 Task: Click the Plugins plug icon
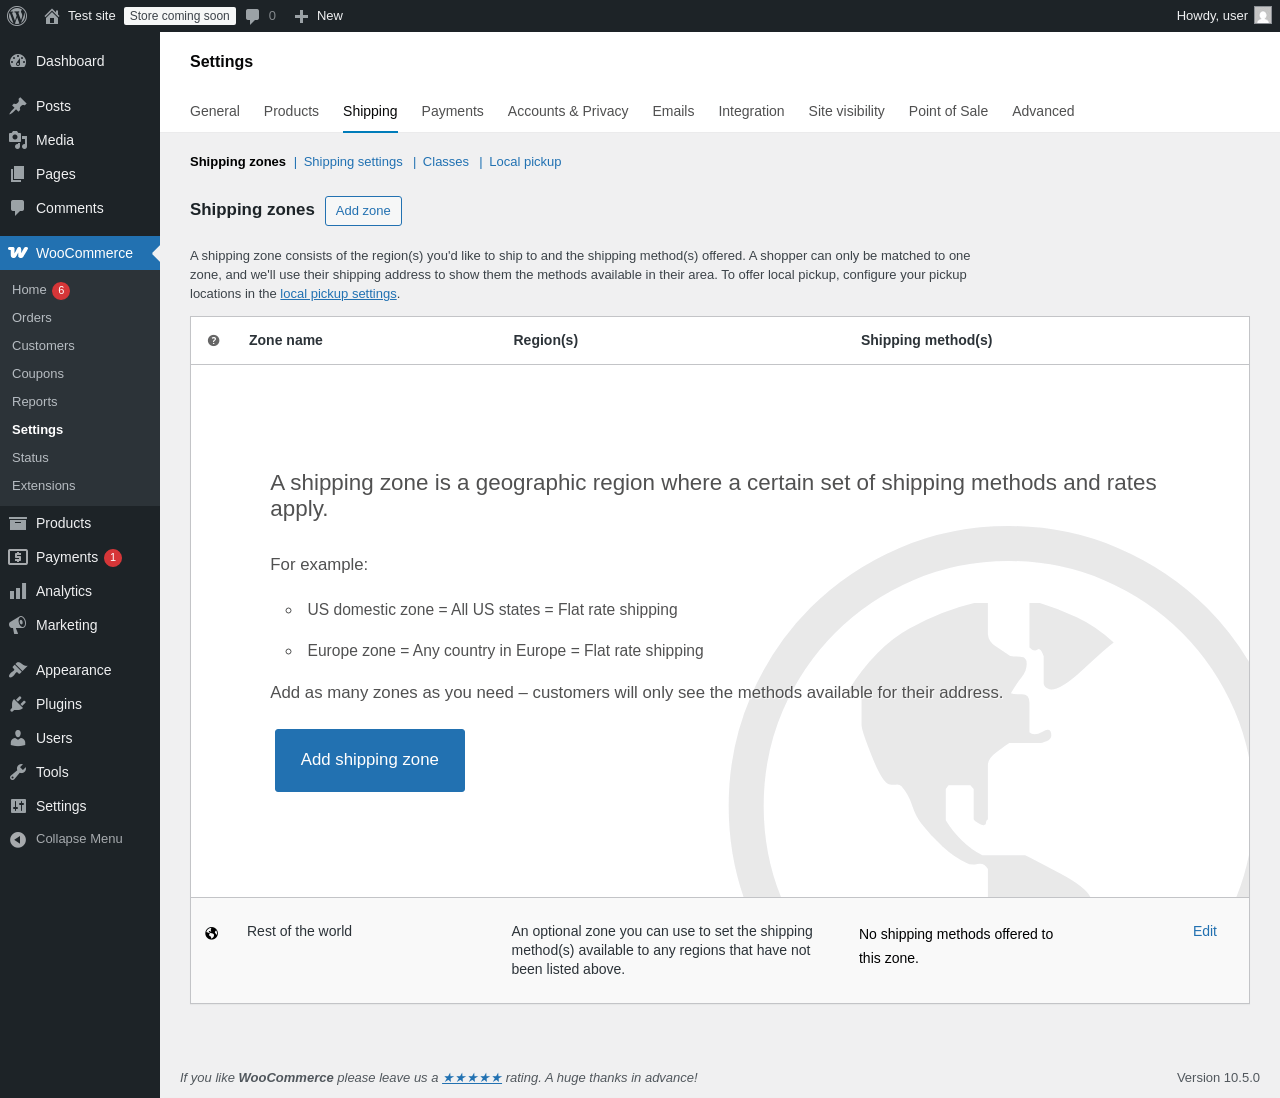tap(18, 704)
